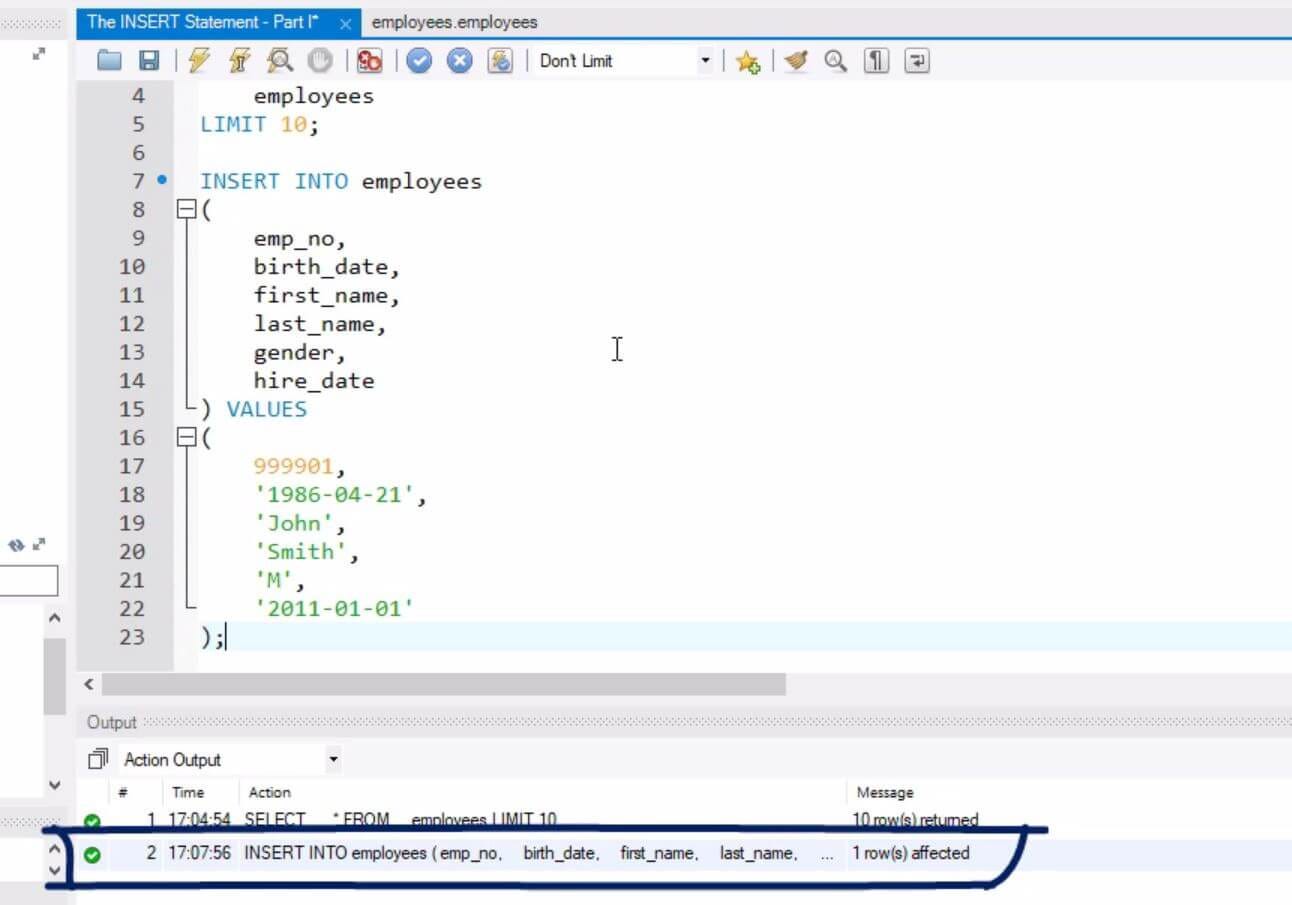Run EXPLAIN on the current statement
The height and width of the screenshot is (905, 1292).
tap(279, 60)
